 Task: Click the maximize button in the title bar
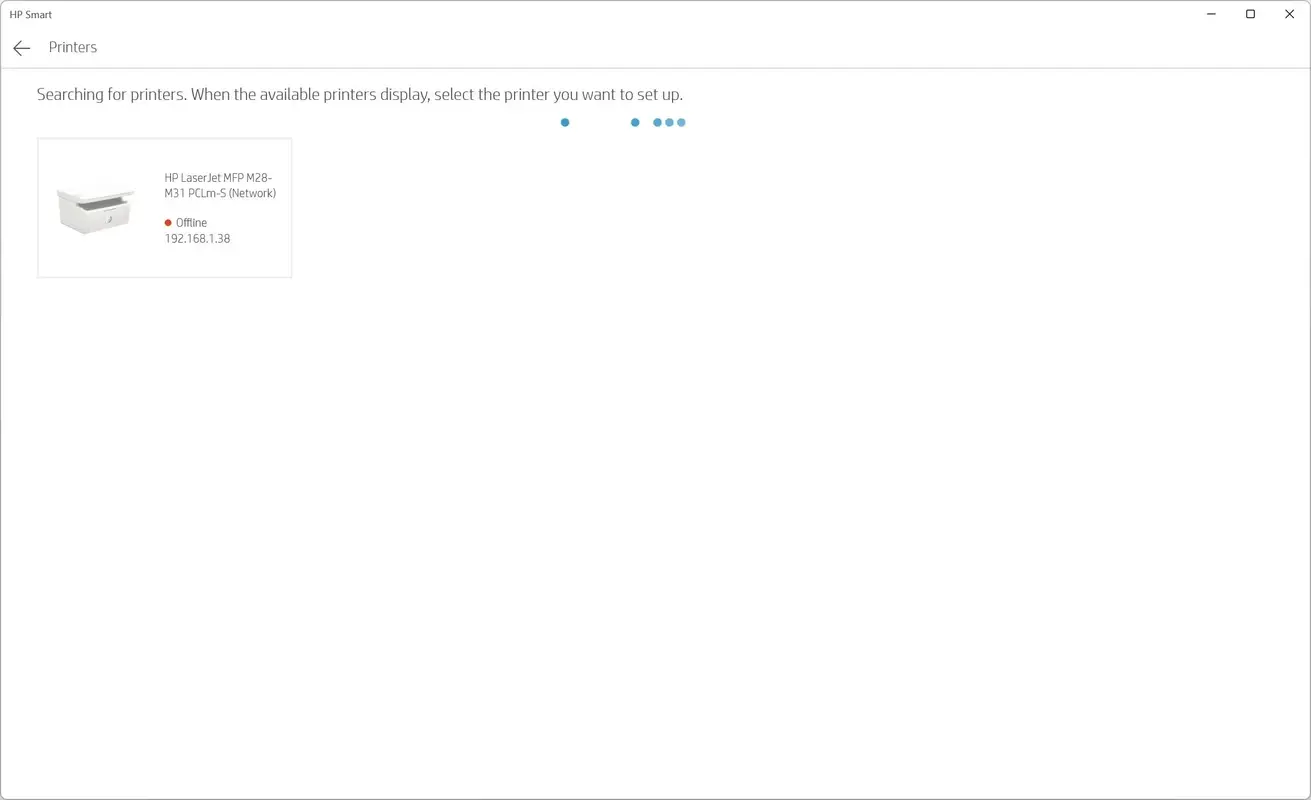(1250, 14)
